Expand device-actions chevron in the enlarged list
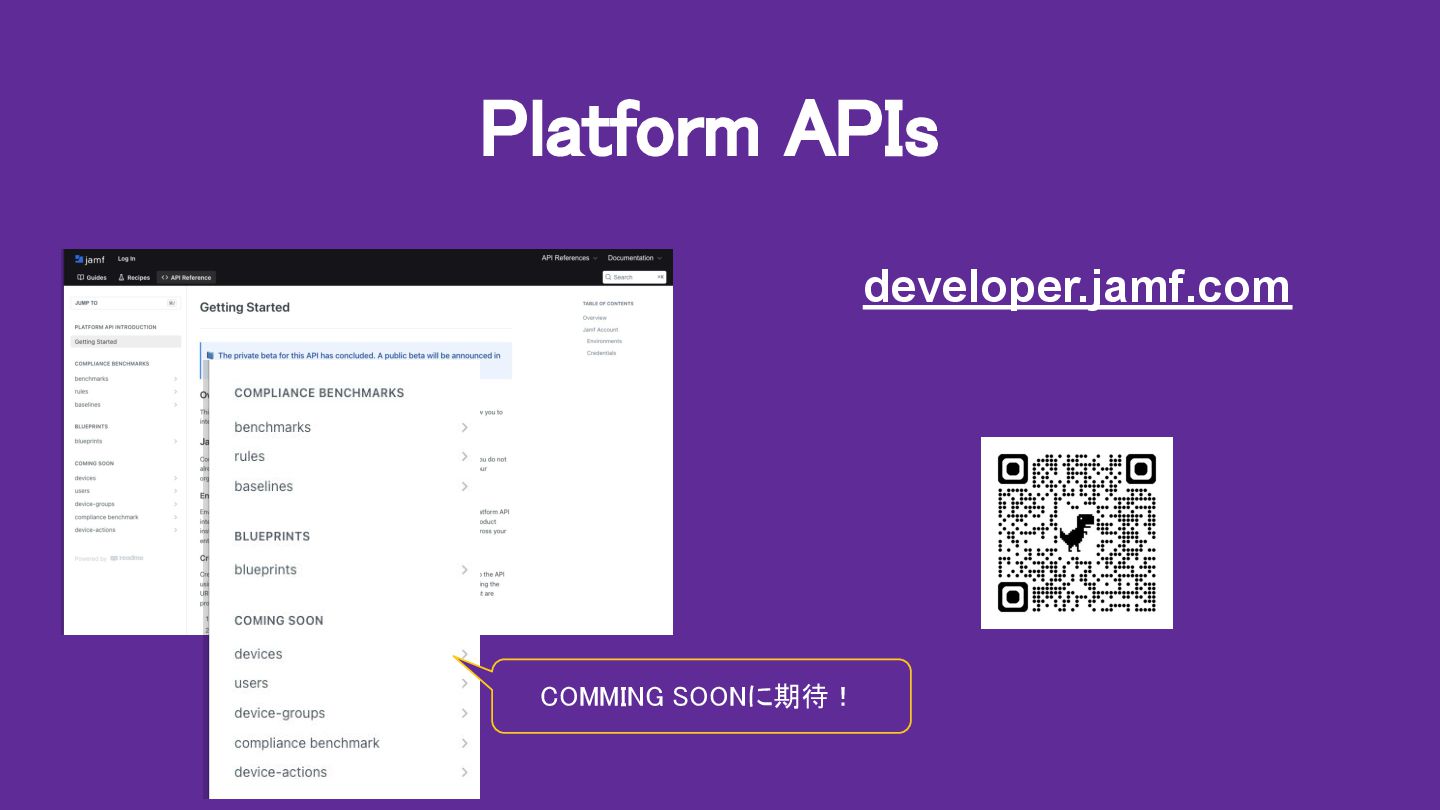 click(x=464, y=772)
